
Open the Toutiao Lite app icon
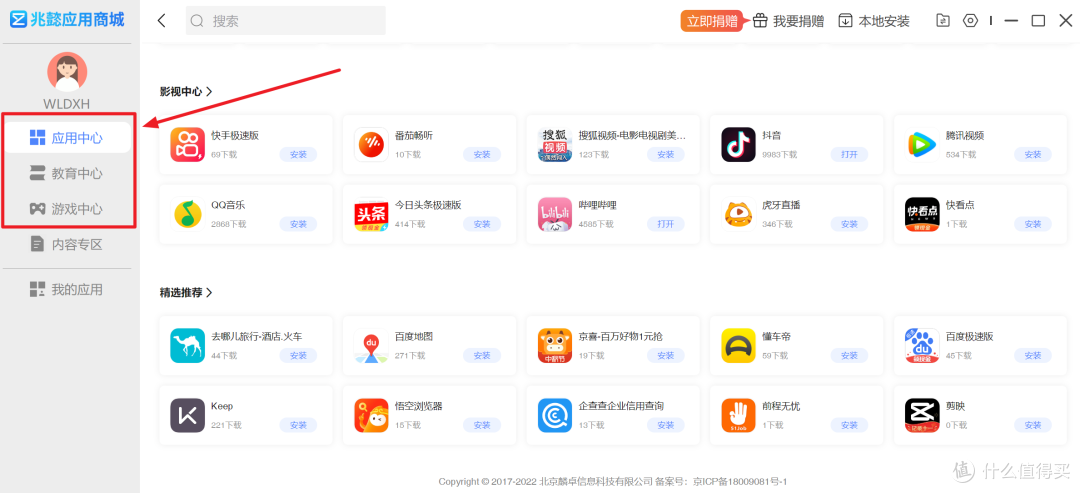tap(371, 214)
